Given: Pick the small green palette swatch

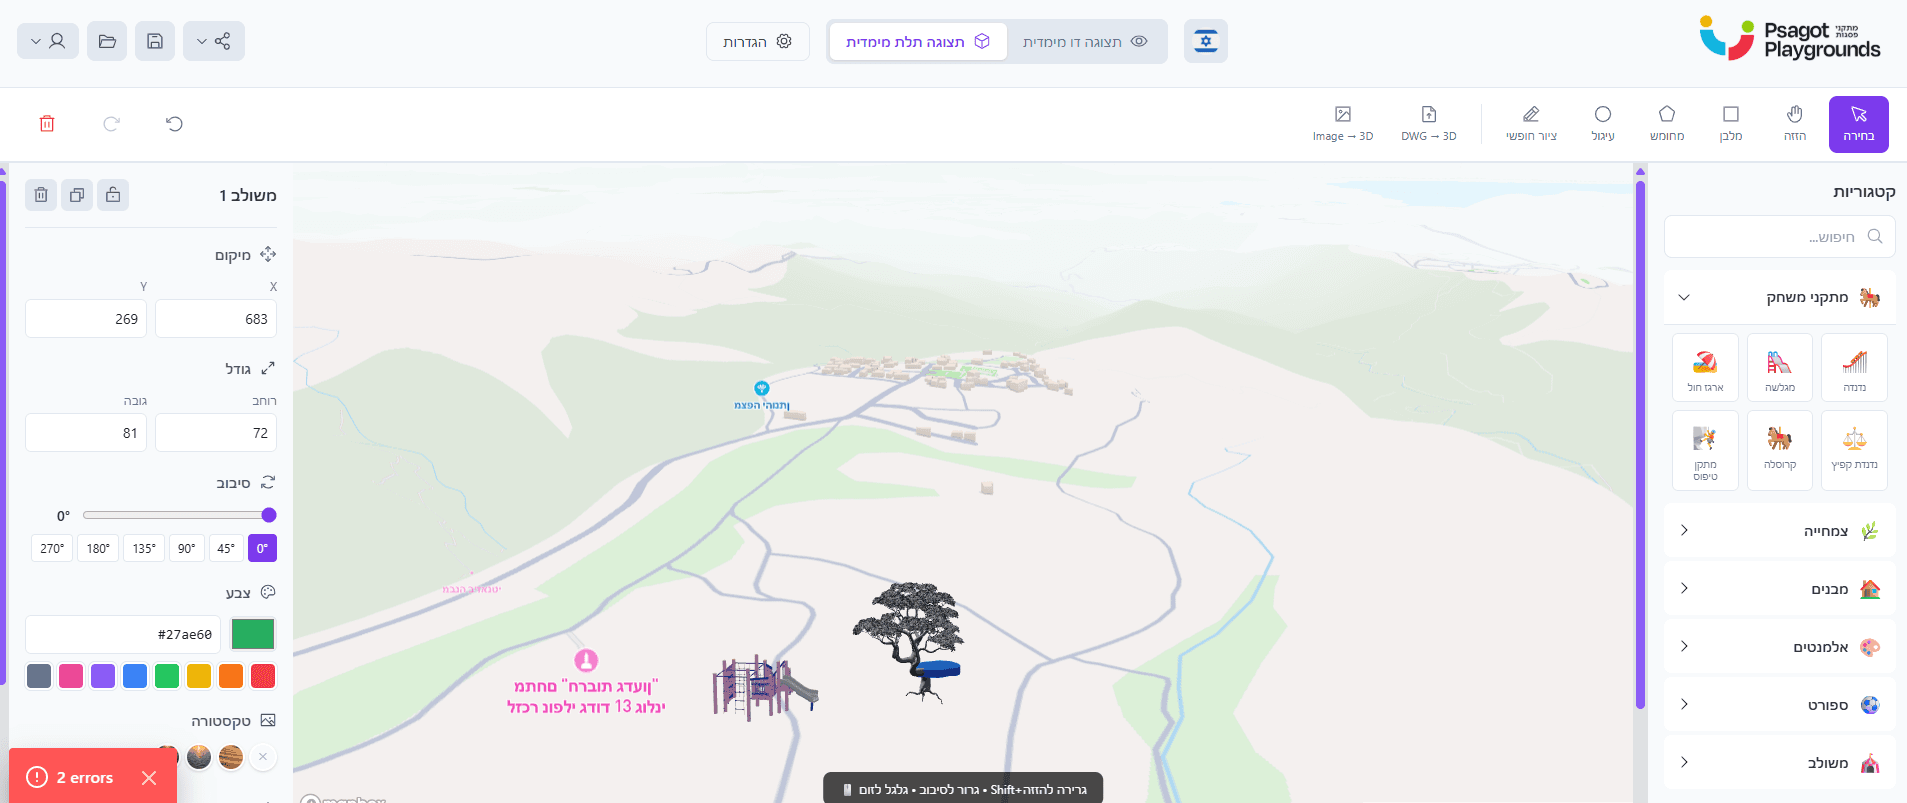Looking at the screenshot, I should (167, 676).
